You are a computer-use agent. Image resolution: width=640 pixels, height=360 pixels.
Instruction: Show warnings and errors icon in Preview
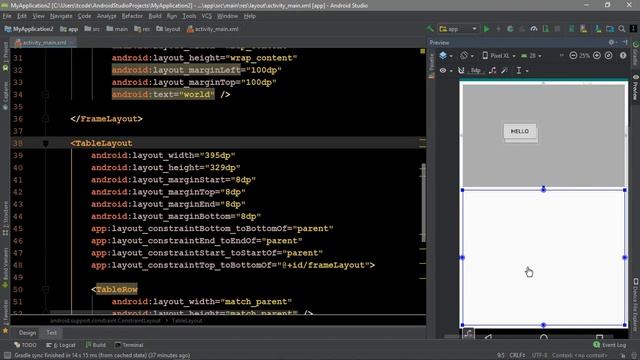tap(623, 56)
